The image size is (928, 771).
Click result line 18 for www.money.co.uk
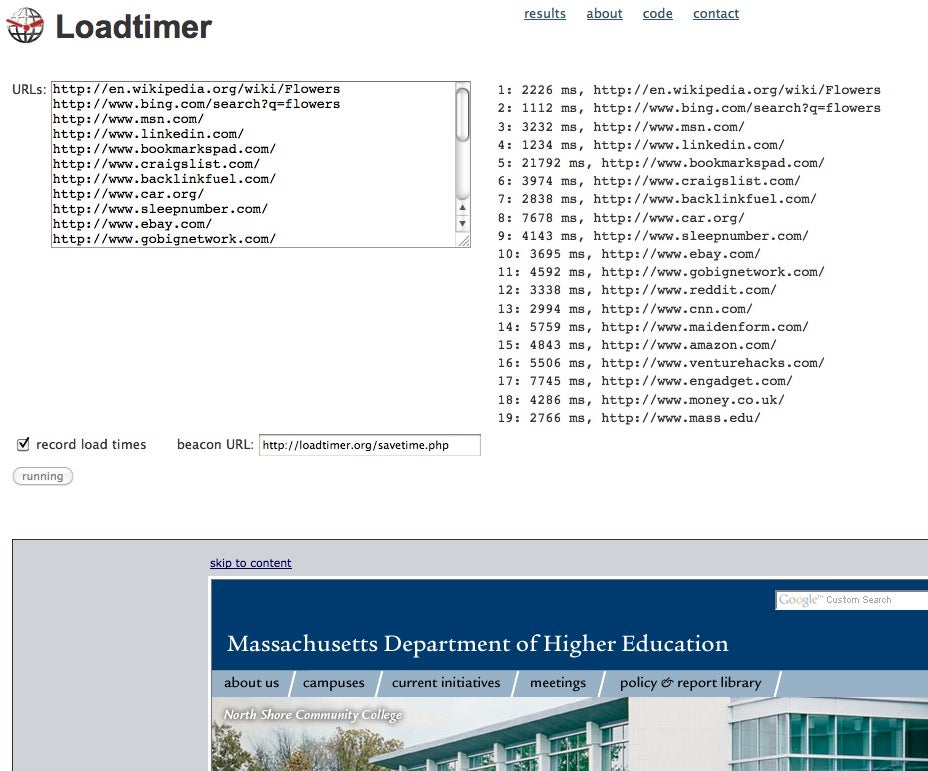(641, 400)
